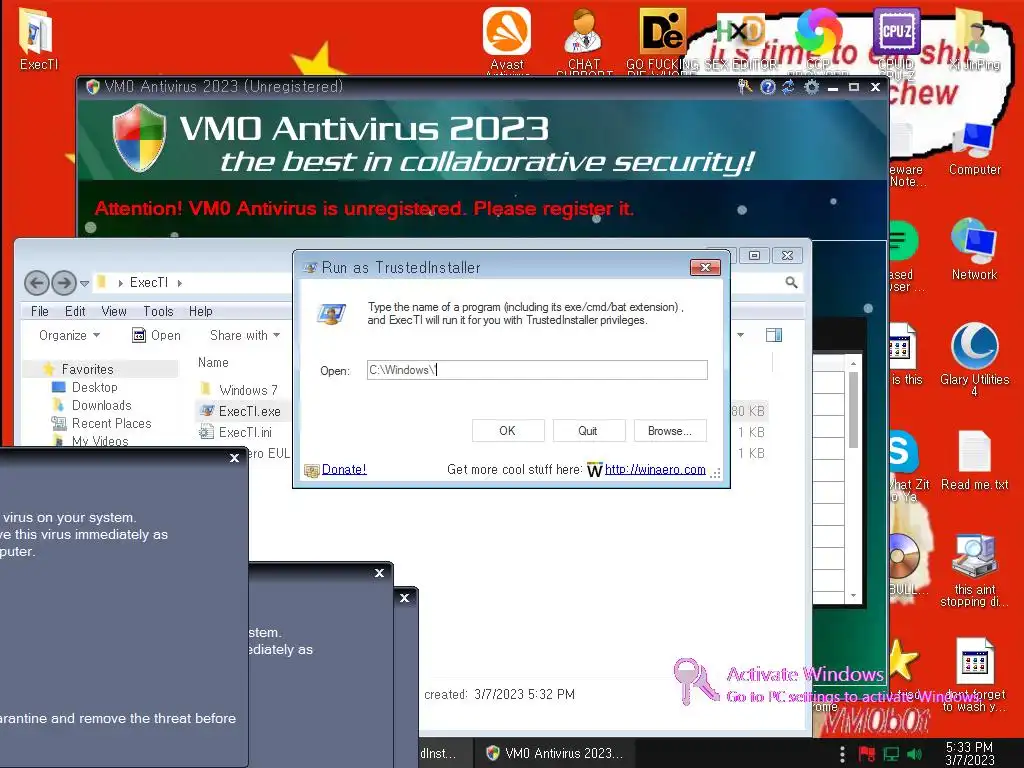Open the http://winaero.com link
Image resolution: width=1024 pixels, height=768 pixels.
[x=655, y=469]
